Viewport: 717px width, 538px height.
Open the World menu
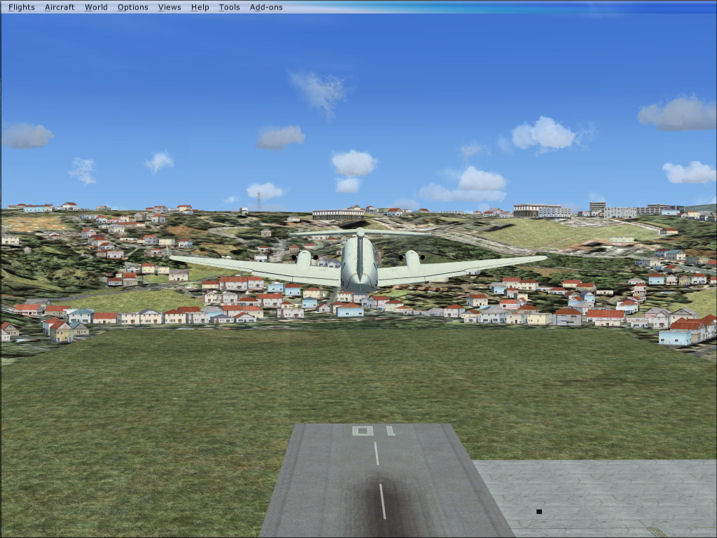click(96, 7)
